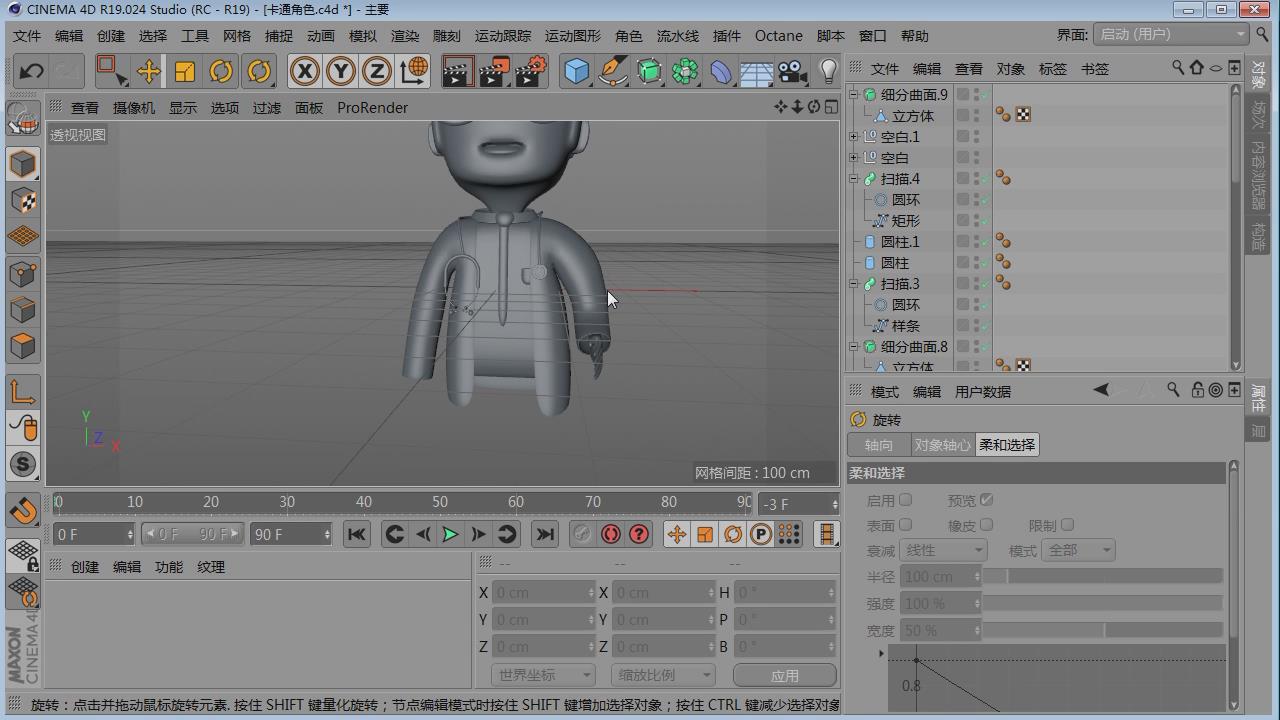Go to start of animation
This screenshot has width=1280, height=720.
[356, 534]
